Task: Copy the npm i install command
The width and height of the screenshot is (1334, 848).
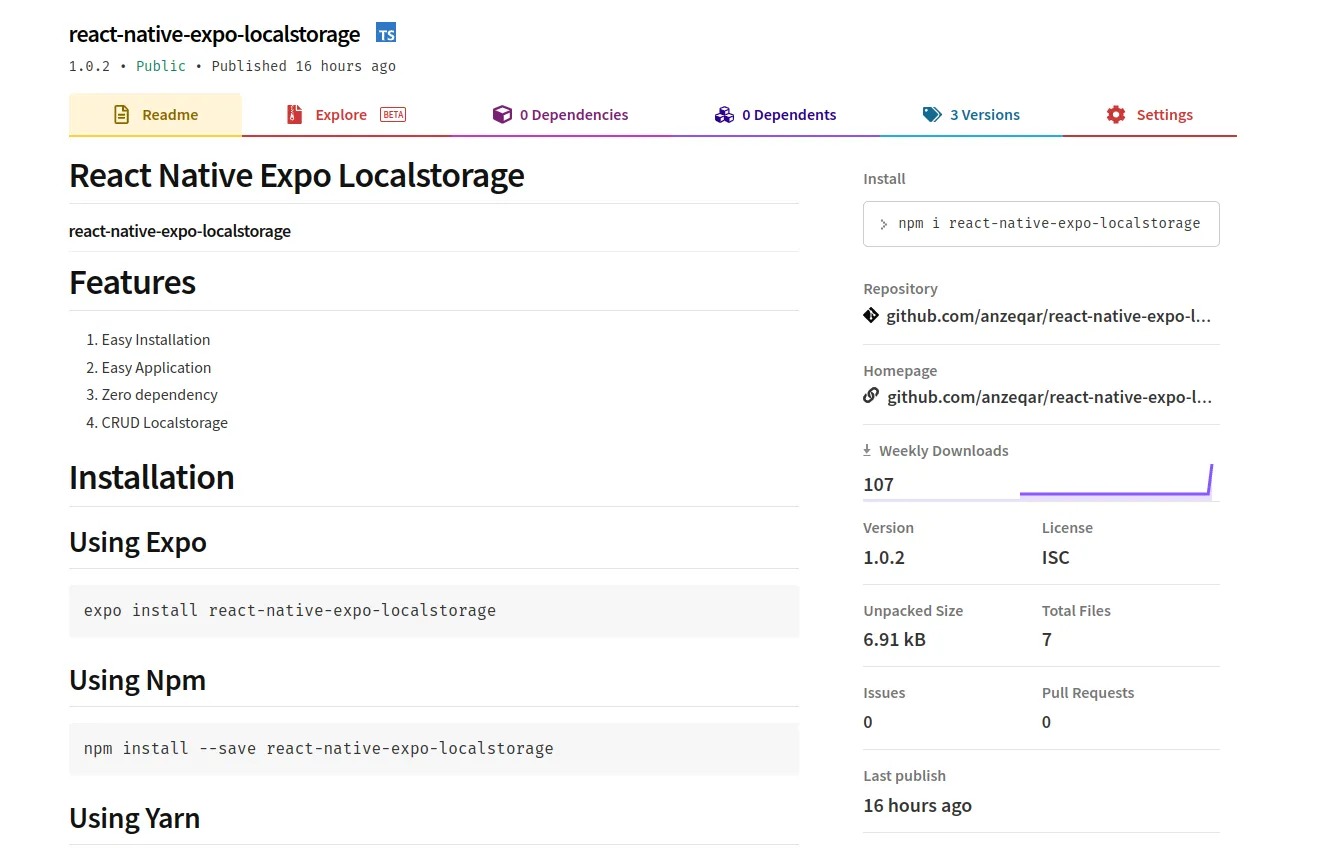Action: [1041, 224]
